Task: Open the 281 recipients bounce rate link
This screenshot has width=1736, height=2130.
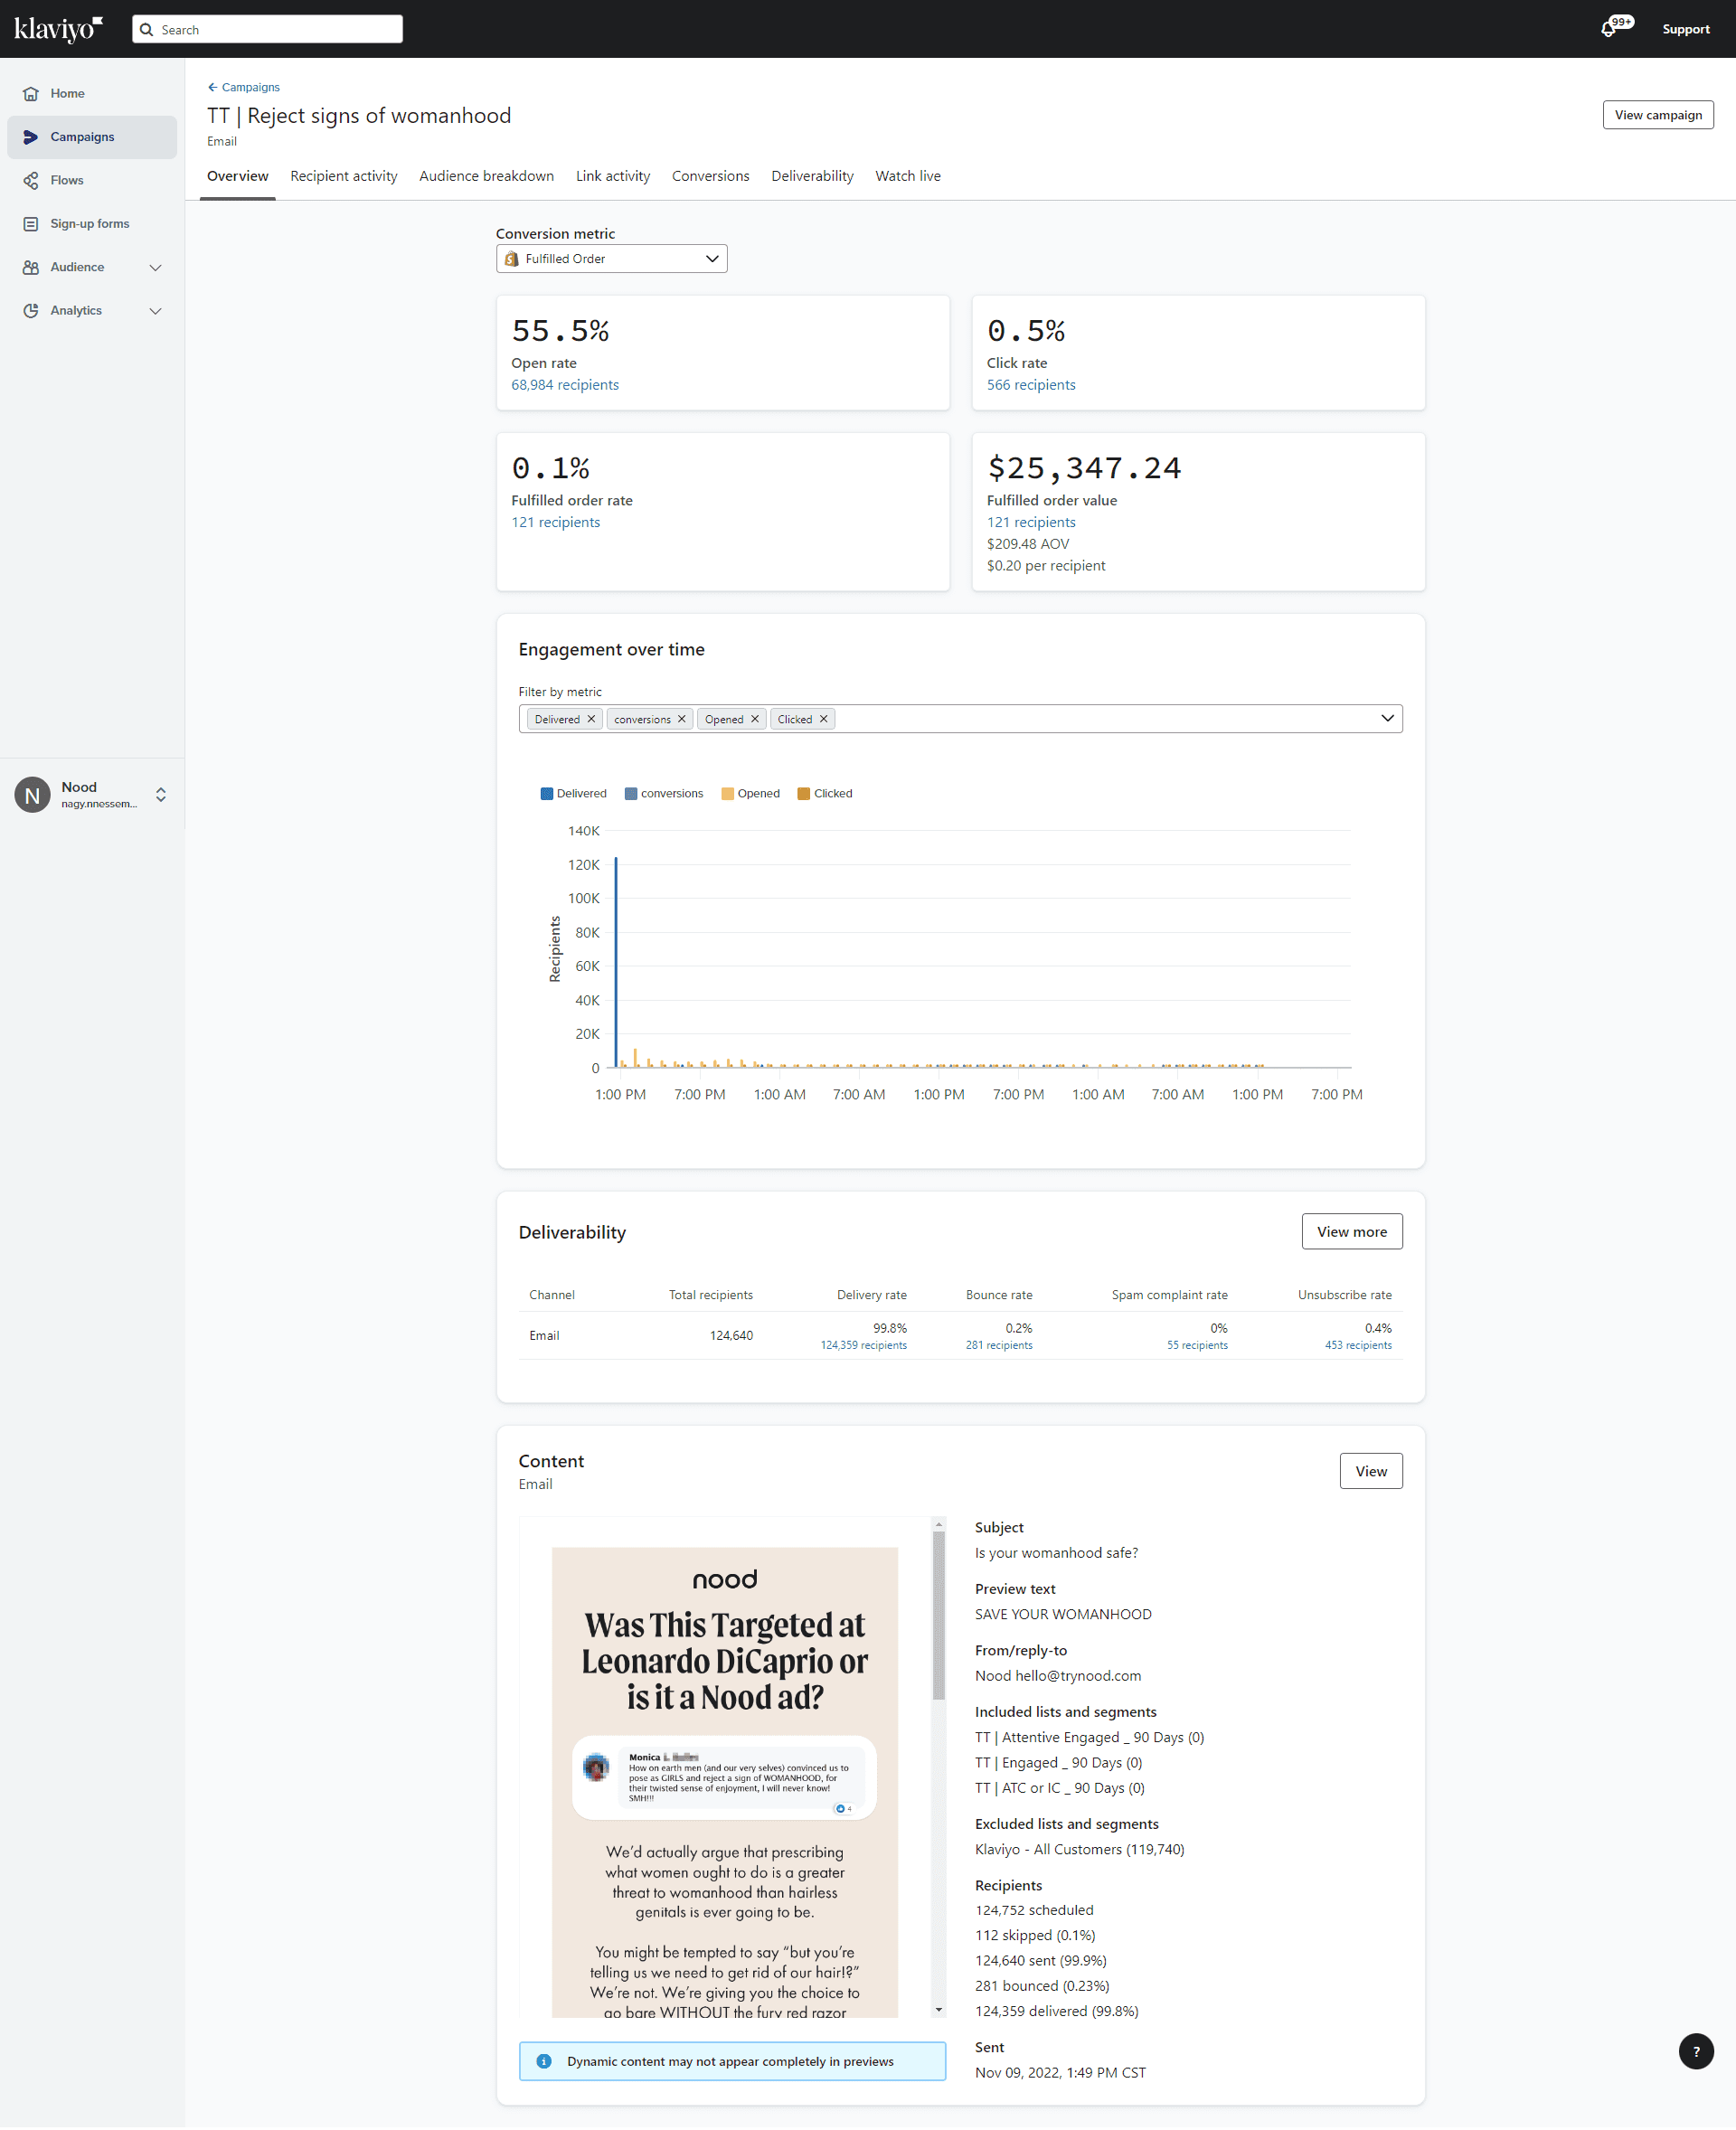Action: click(x=999, y=1345)
